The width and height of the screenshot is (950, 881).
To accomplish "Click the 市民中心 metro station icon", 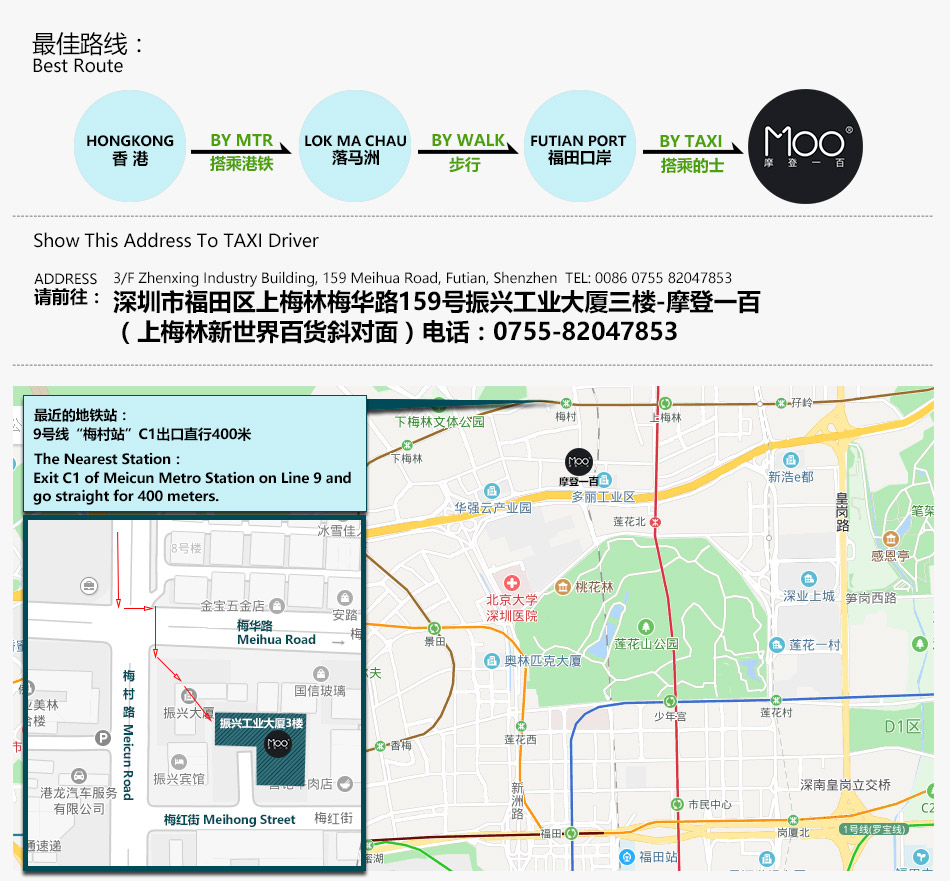I will coord(677,805).
